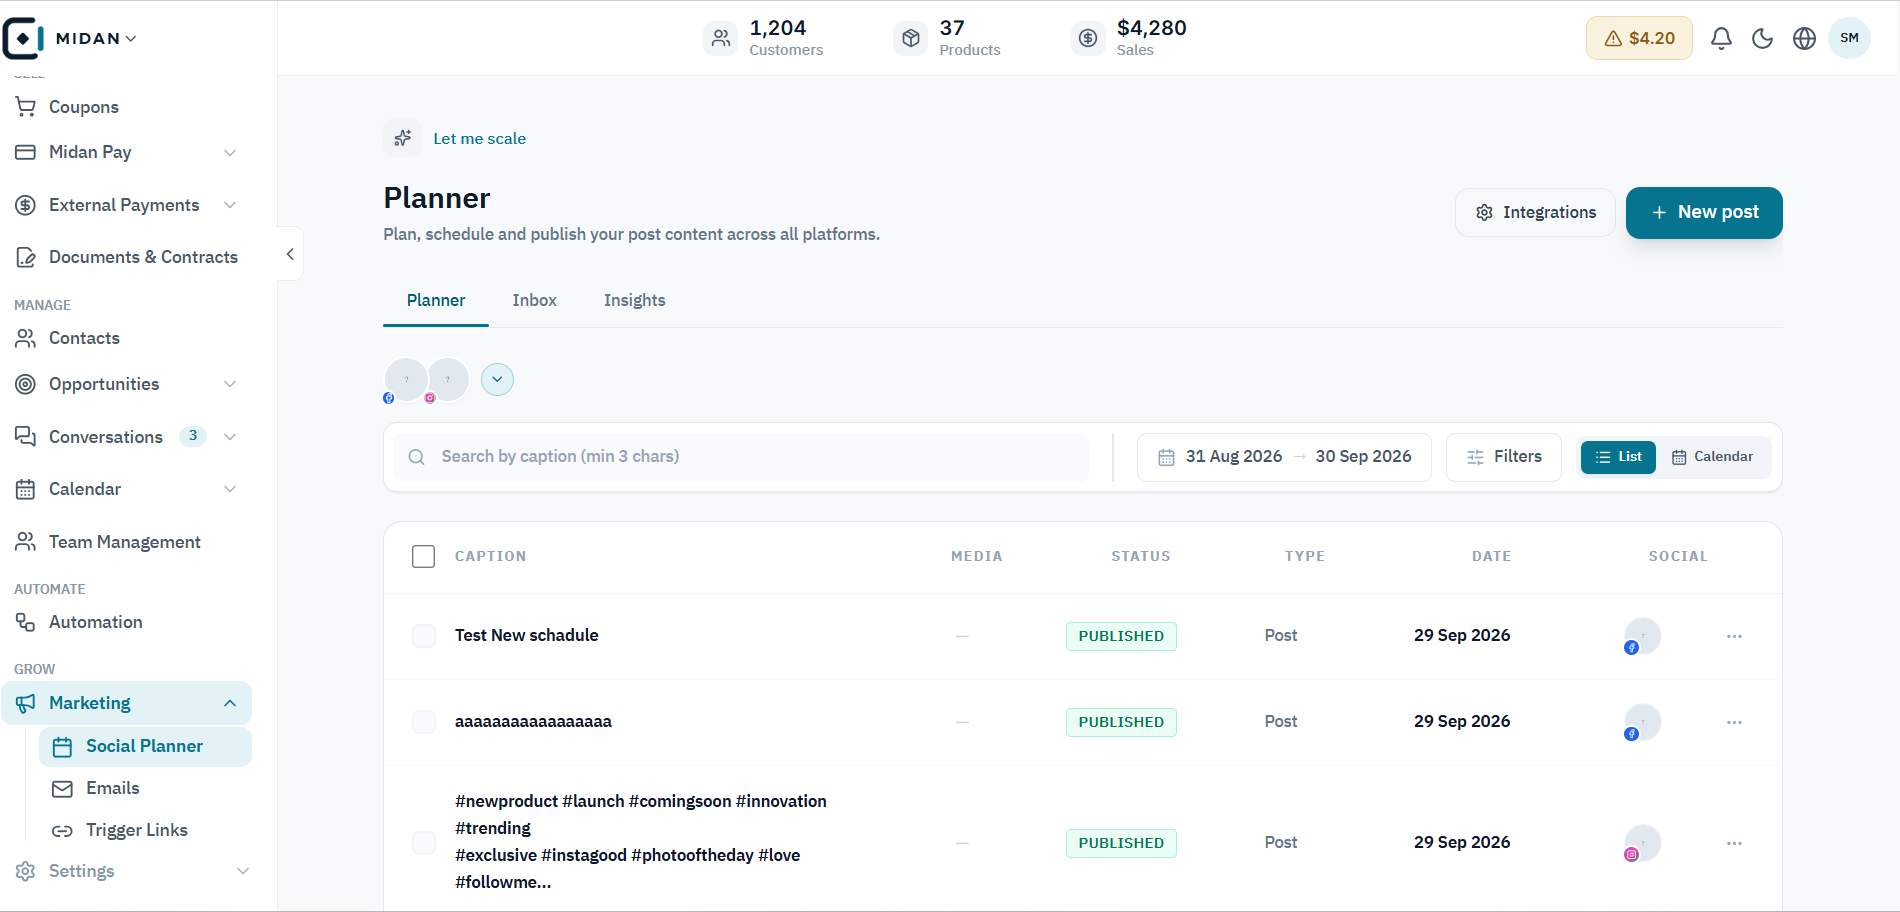Click the Midan logo icon
Viewport: 1900px width, 912px height.
click(23, 38)
